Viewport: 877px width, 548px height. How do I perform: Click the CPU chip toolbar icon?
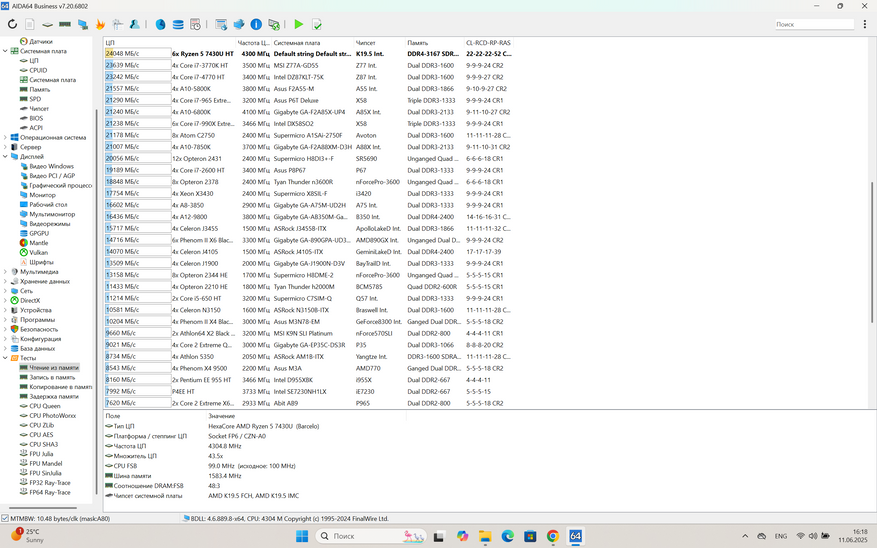48,24
